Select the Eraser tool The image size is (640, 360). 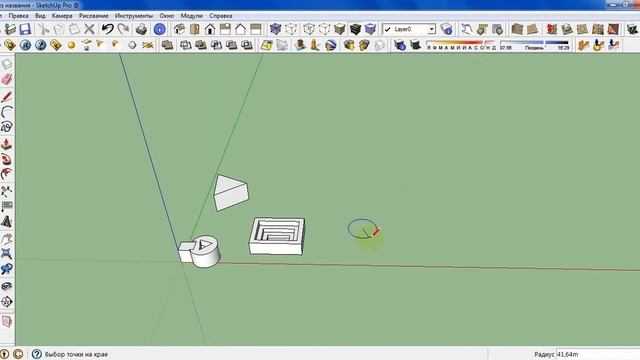pyautogui.click(x=7, y=79)
